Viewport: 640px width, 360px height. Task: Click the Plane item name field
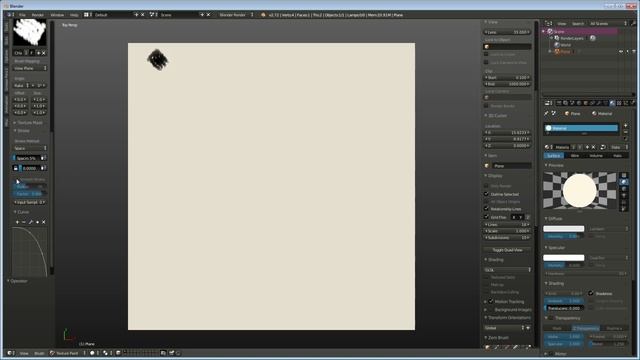(511, 166)
